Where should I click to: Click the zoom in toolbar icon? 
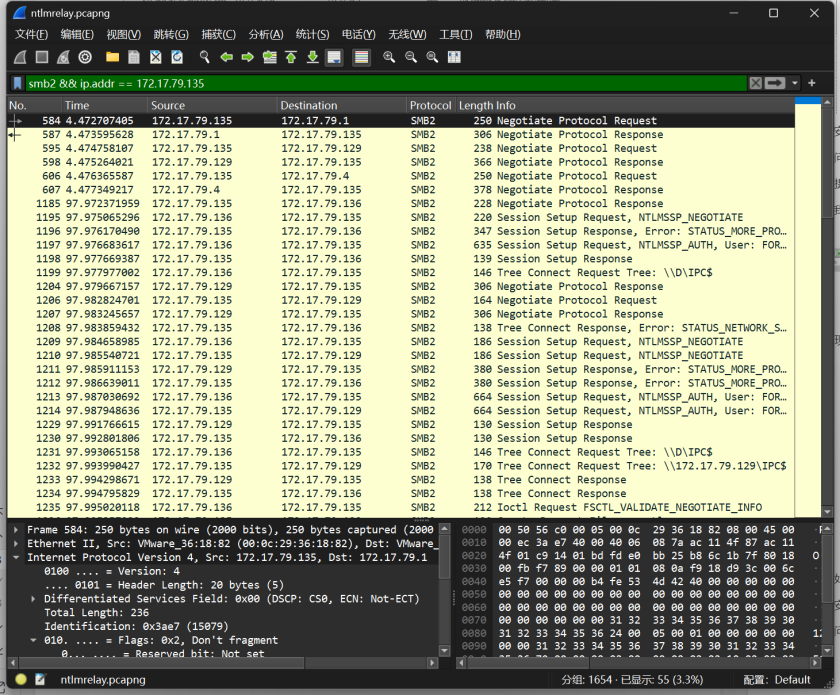point(388,58)
